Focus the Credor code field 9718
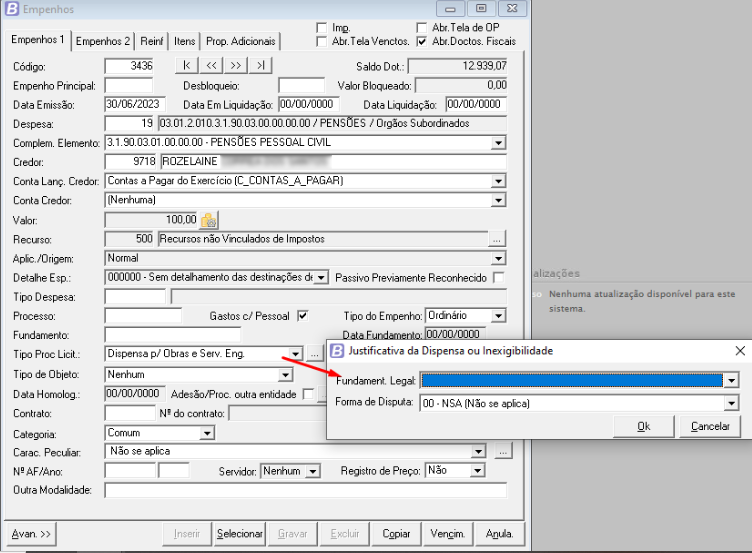Image resolution: width=752 pixels, height=553 pixels. (x=130, y=162)
